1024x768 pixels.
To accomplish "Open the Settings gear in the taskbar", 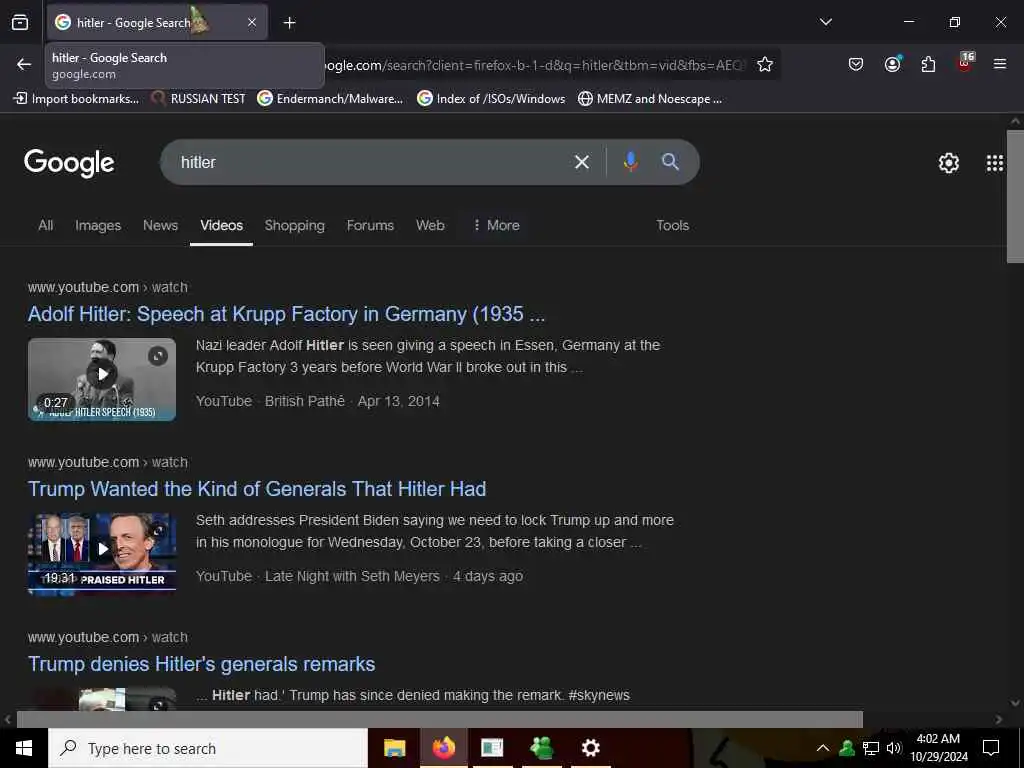I will 590,748.
